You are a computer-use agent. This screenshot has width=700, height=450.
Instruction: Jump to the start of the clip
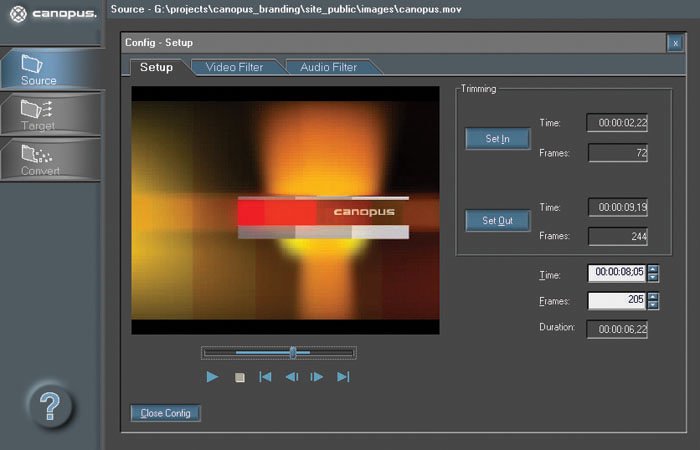(x=265, y=377)
